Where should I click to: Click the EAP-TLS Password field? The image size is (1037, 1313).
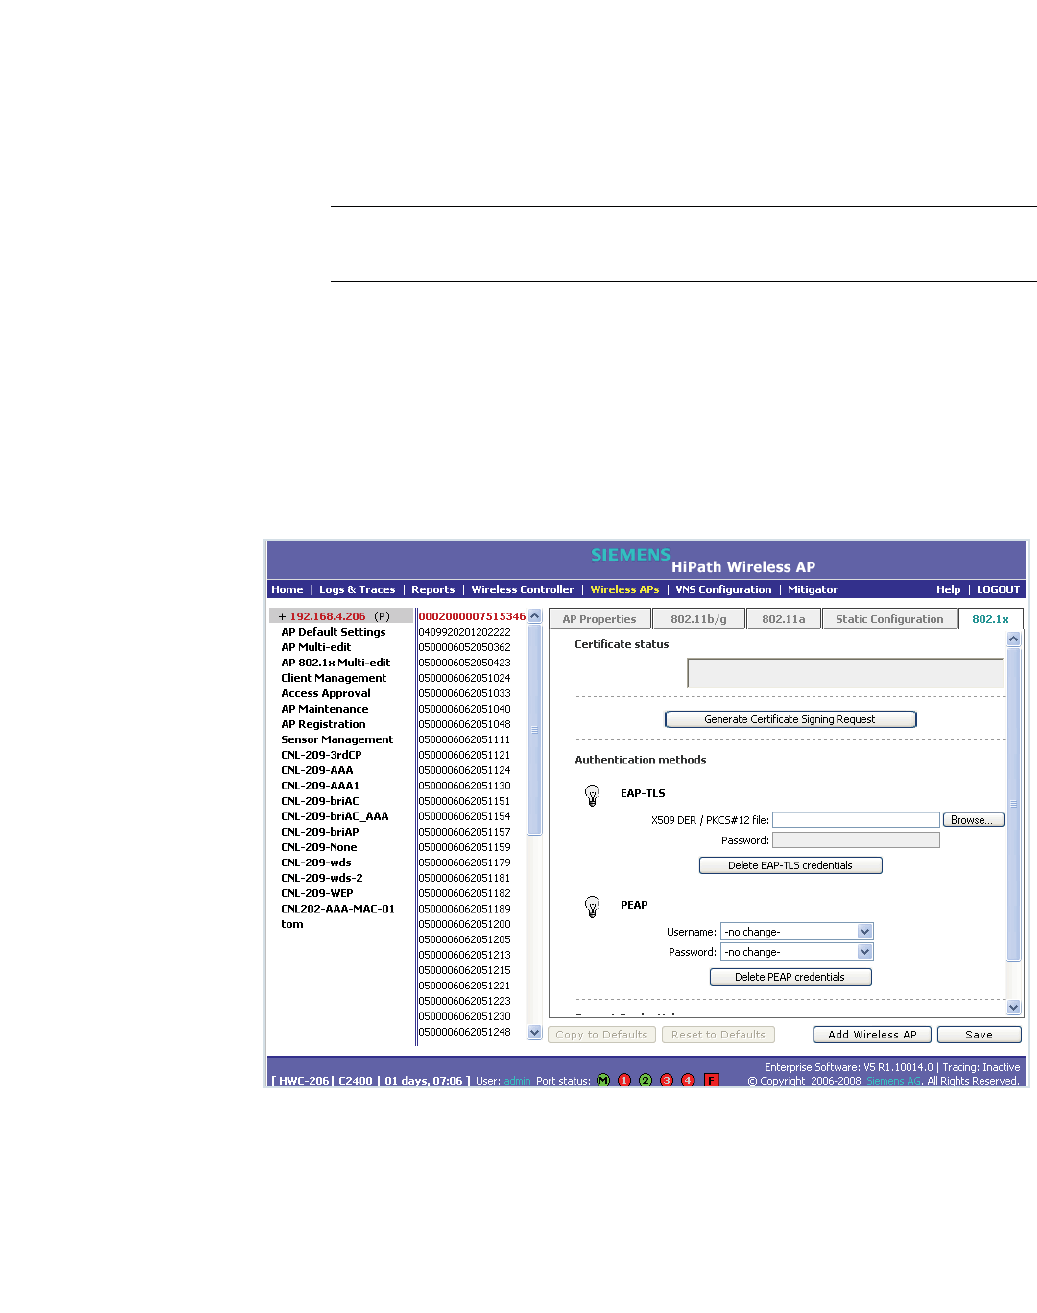coord(856,840)
